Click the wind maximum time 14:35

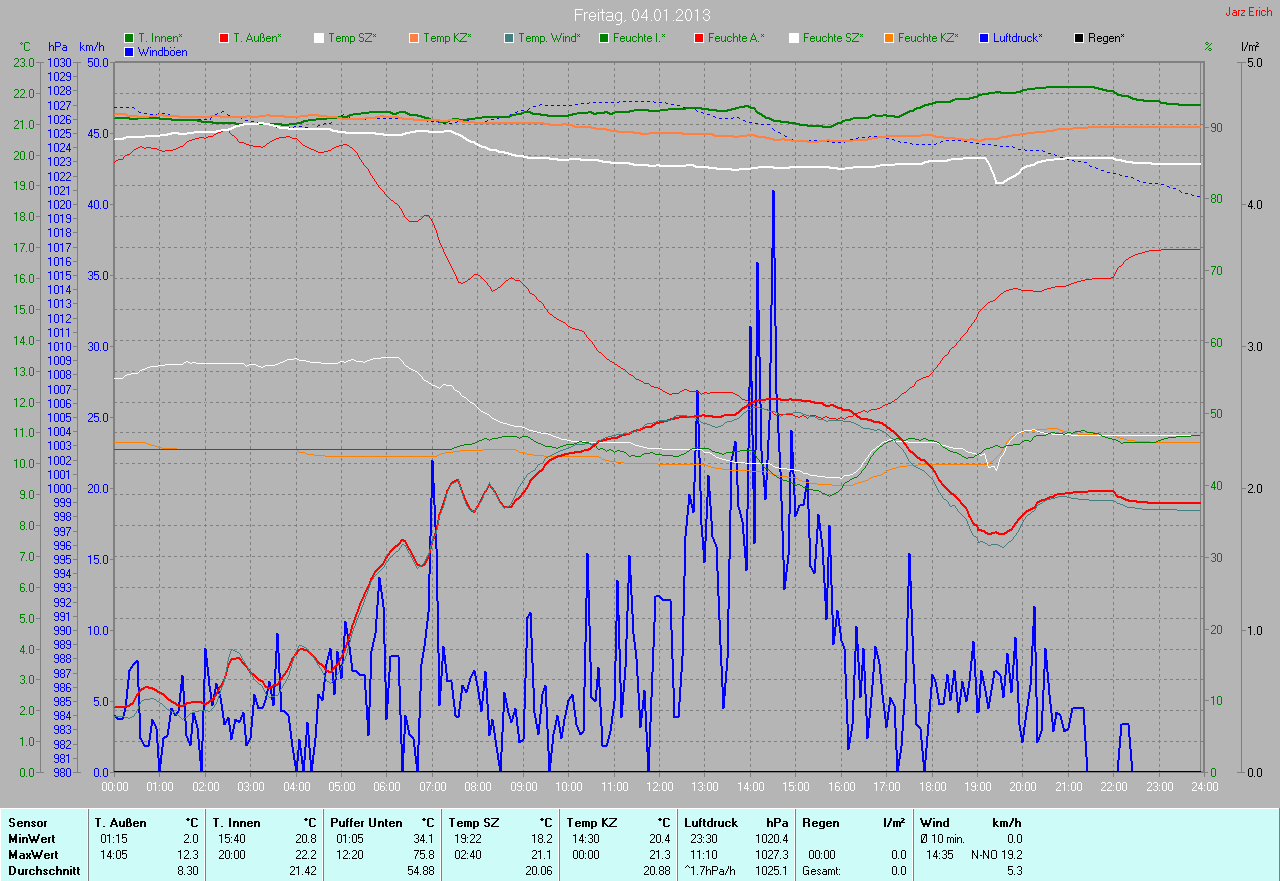(939, 855)
